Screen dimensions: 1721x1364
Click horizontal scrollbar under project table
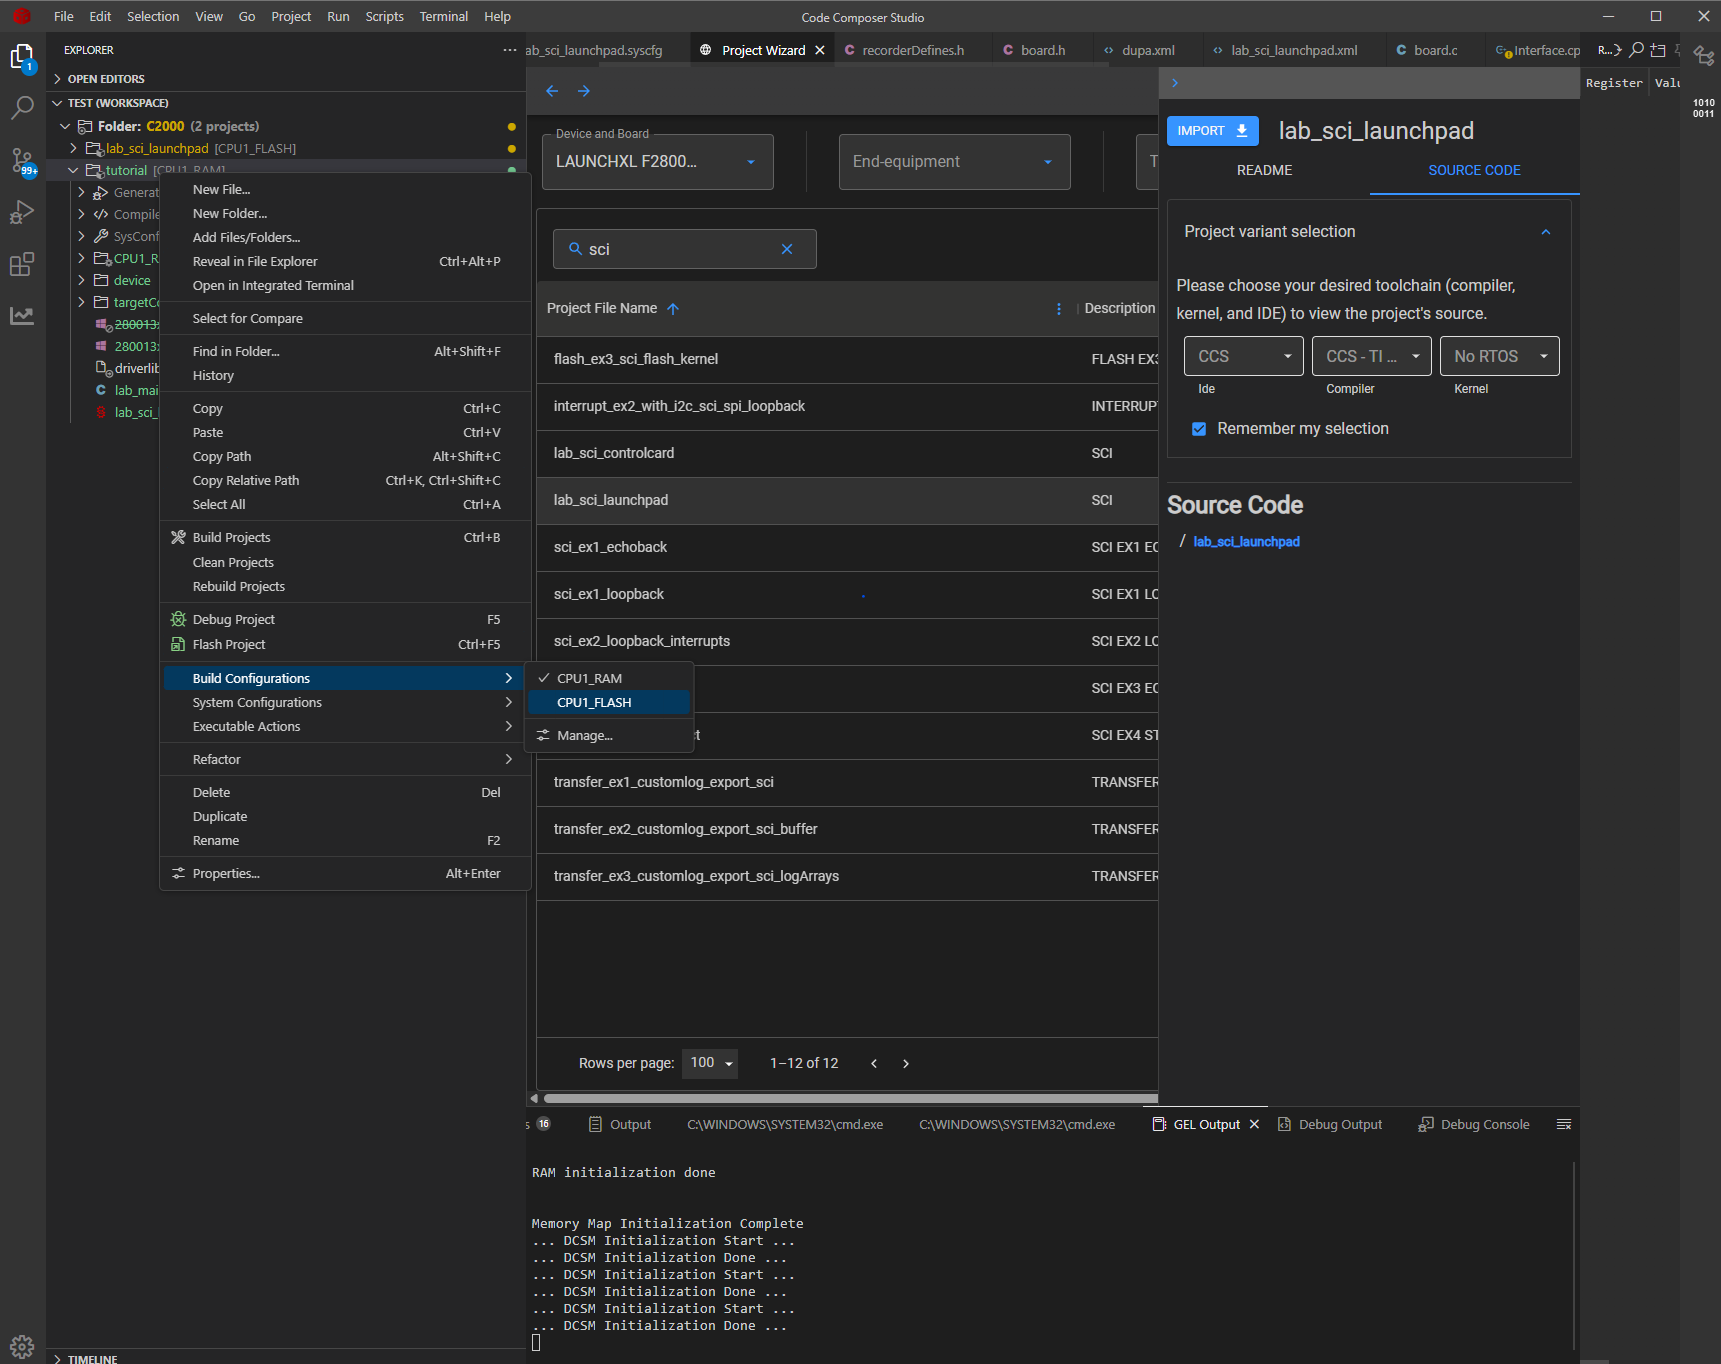[850, 1098]
